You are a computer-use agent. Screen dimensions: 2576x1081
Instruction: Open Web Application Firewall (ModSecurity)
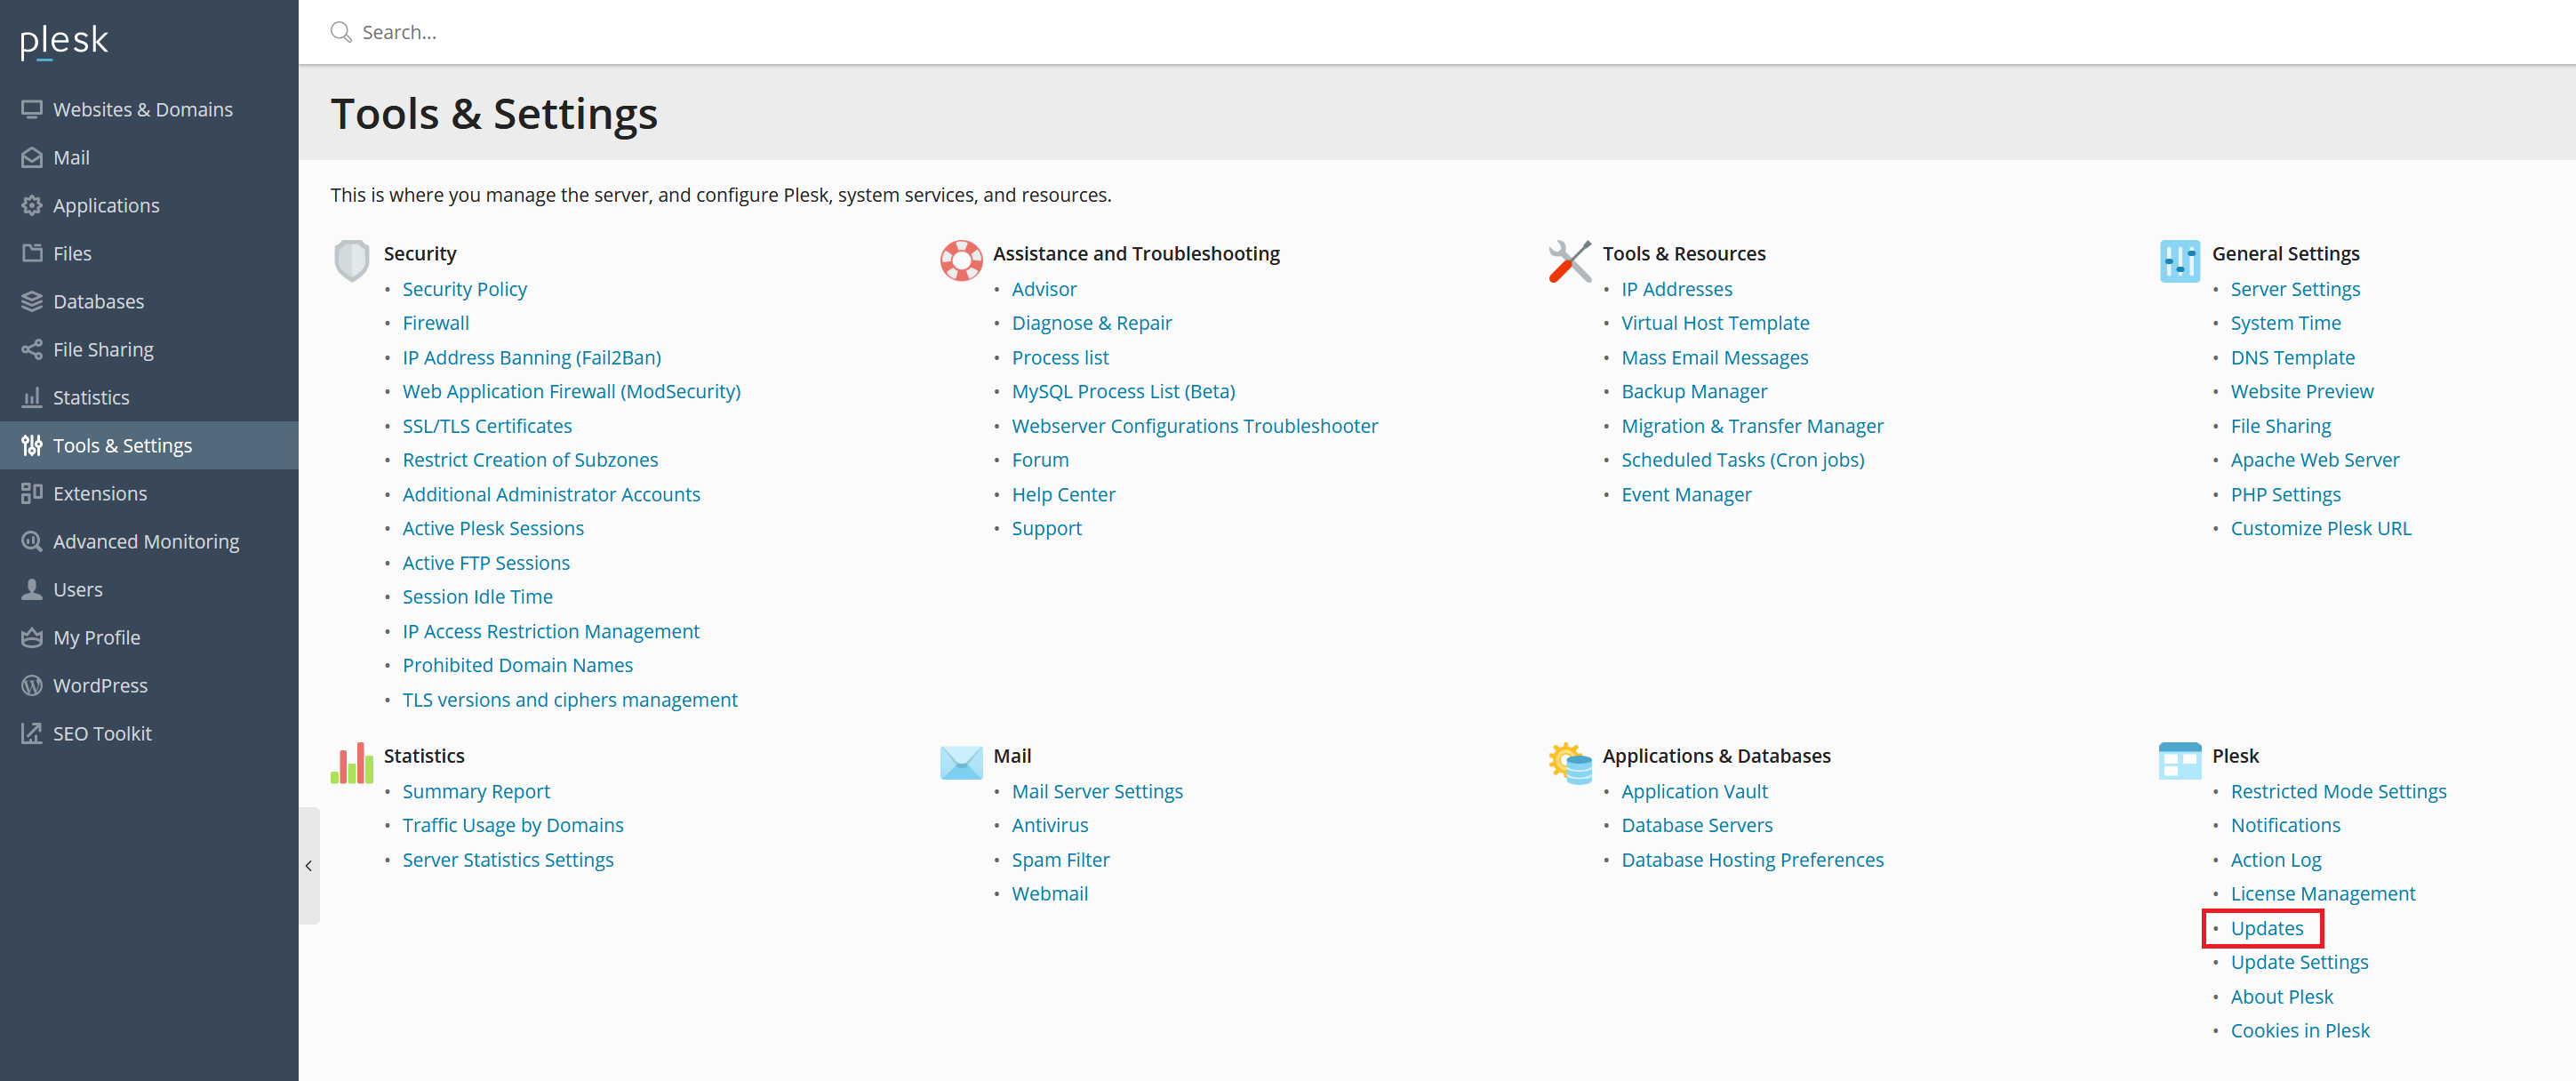pos(571,391)
